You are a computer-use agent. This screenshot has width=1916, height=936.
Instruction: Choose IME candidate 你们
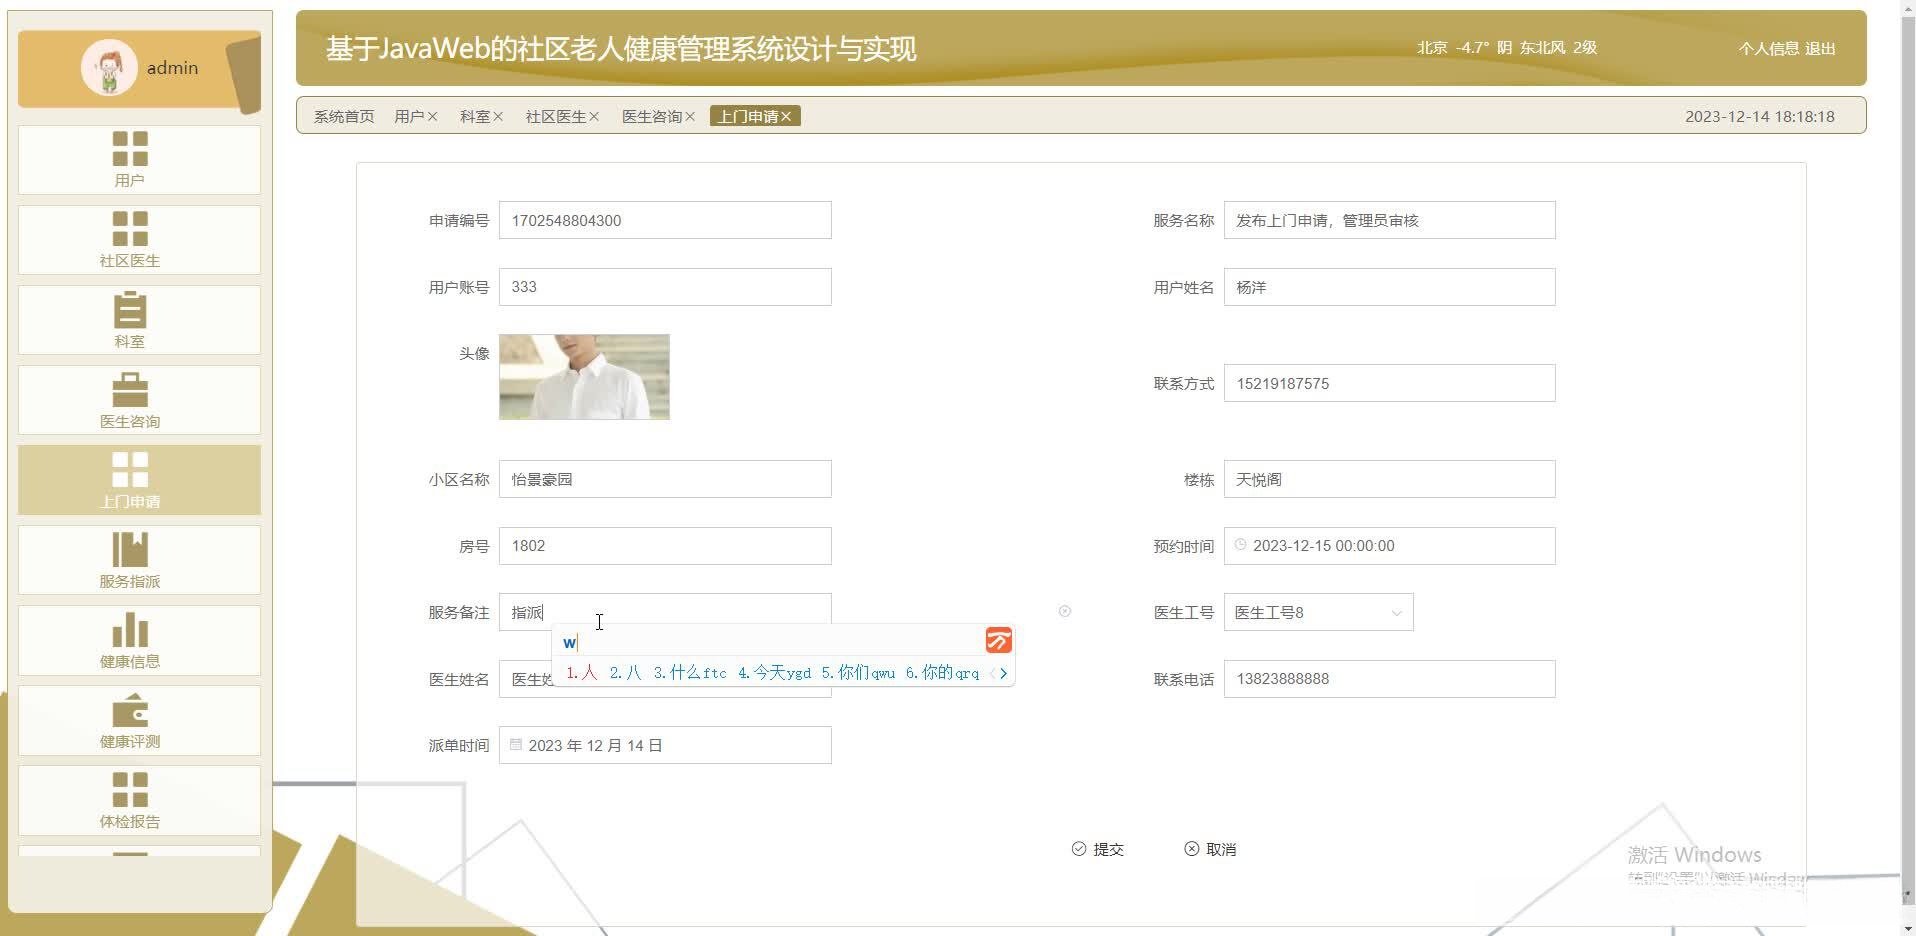tap(858, 673)
